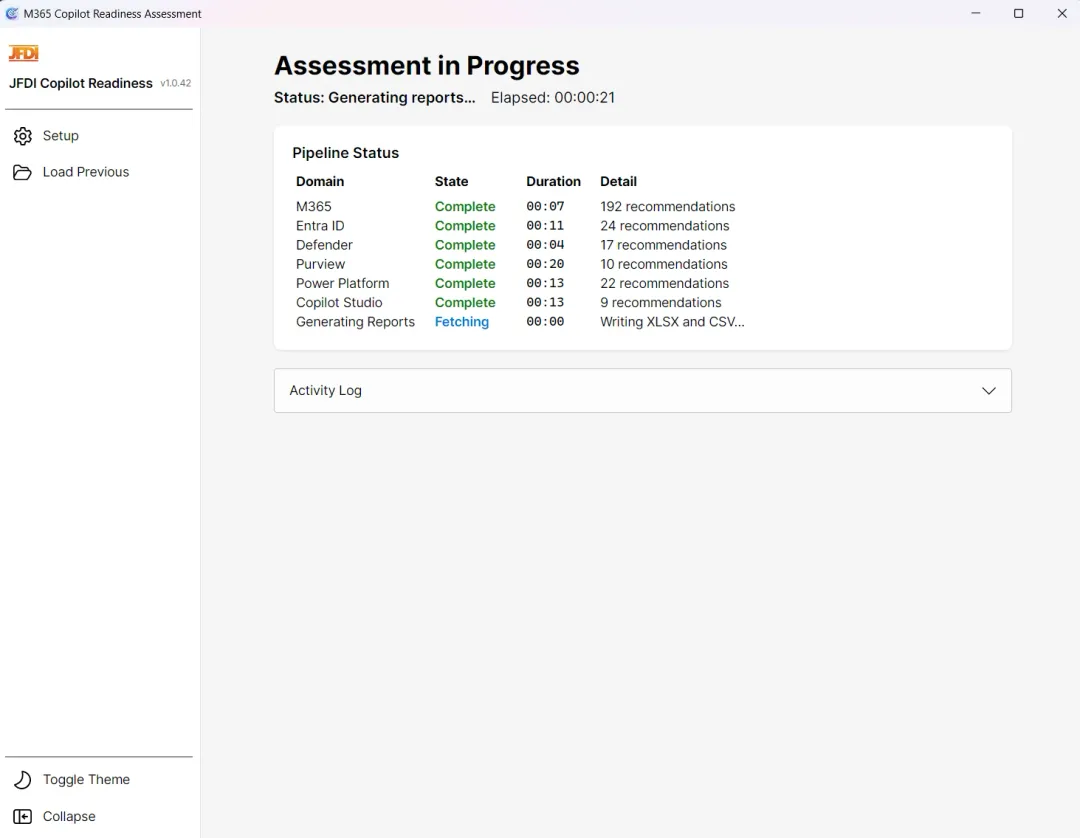Click the JFDI logo in sidebar

coord(23,53)
